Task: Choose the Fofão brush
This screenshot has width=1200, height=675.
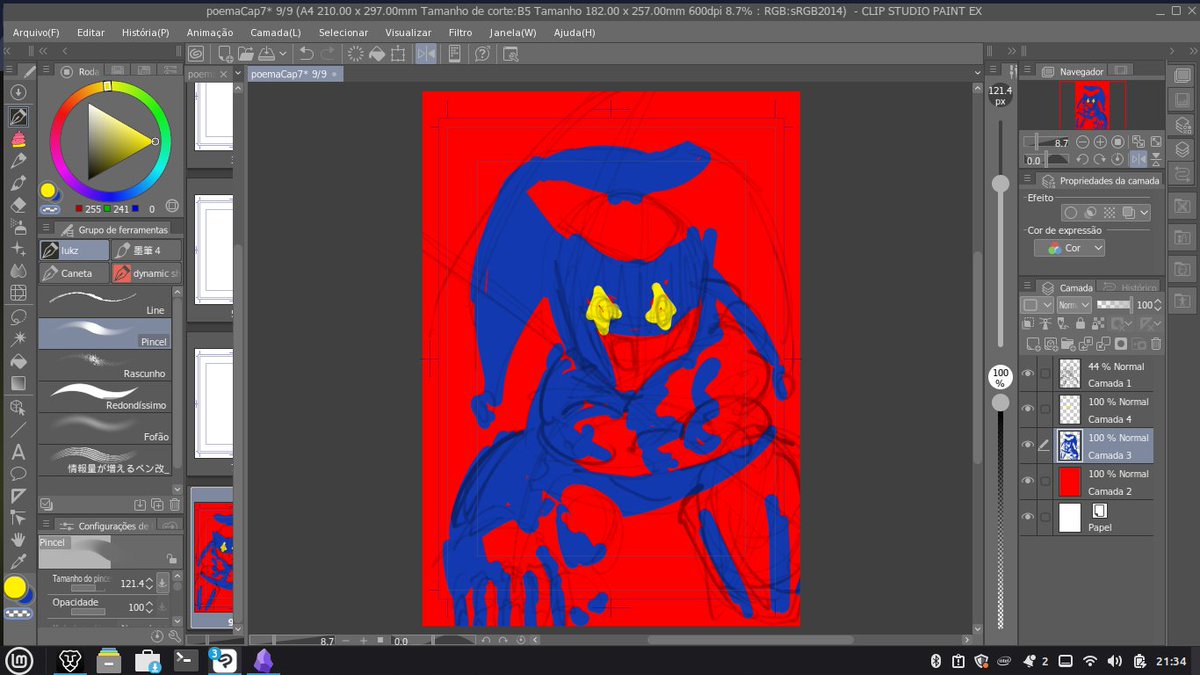Action: [x=105, y=428]
